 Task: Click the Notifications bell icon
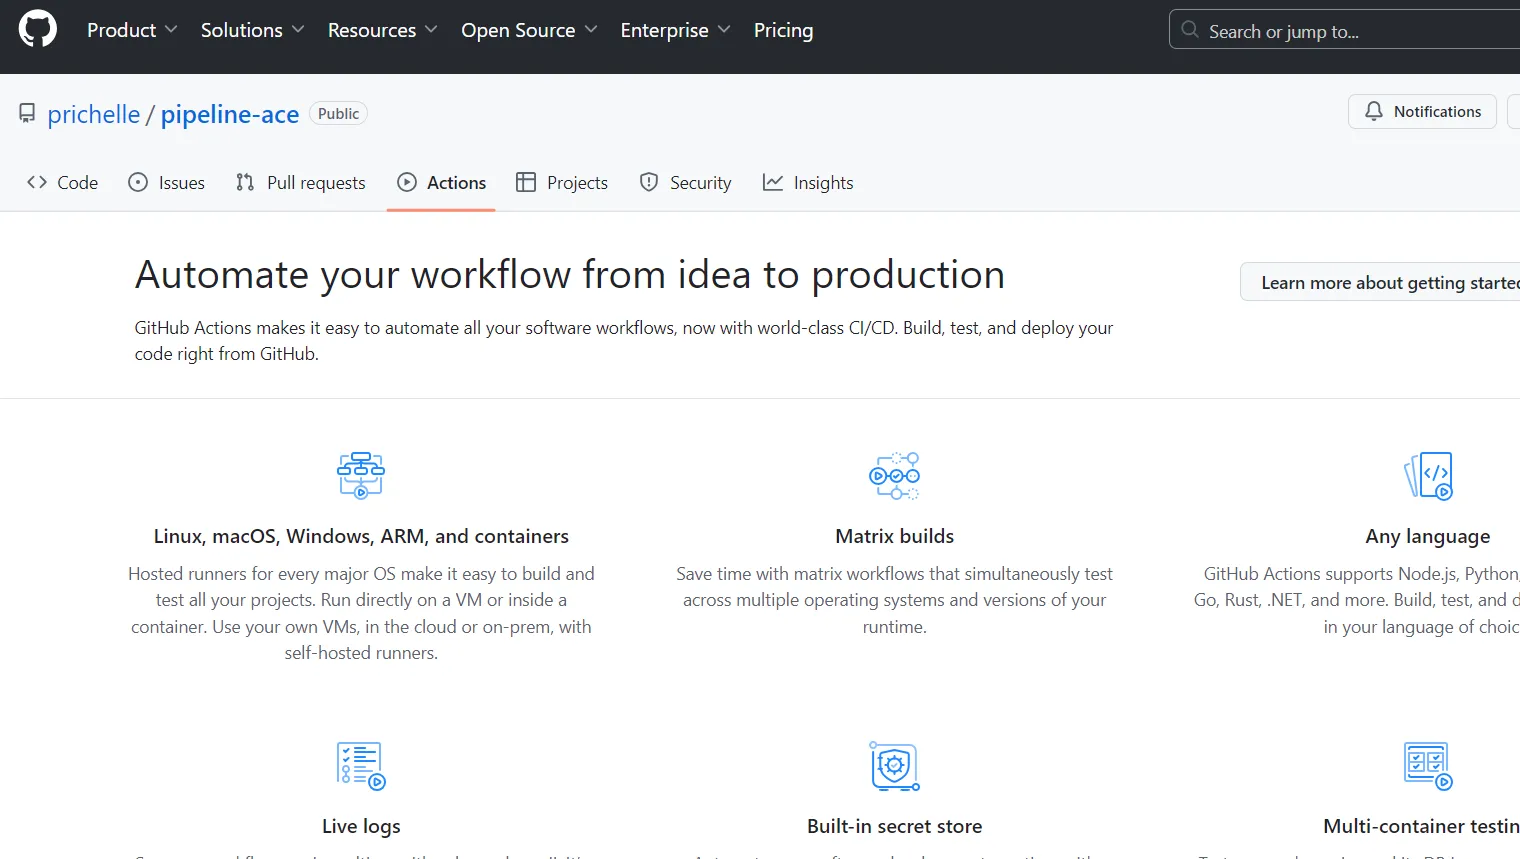tap(1374, 111)
